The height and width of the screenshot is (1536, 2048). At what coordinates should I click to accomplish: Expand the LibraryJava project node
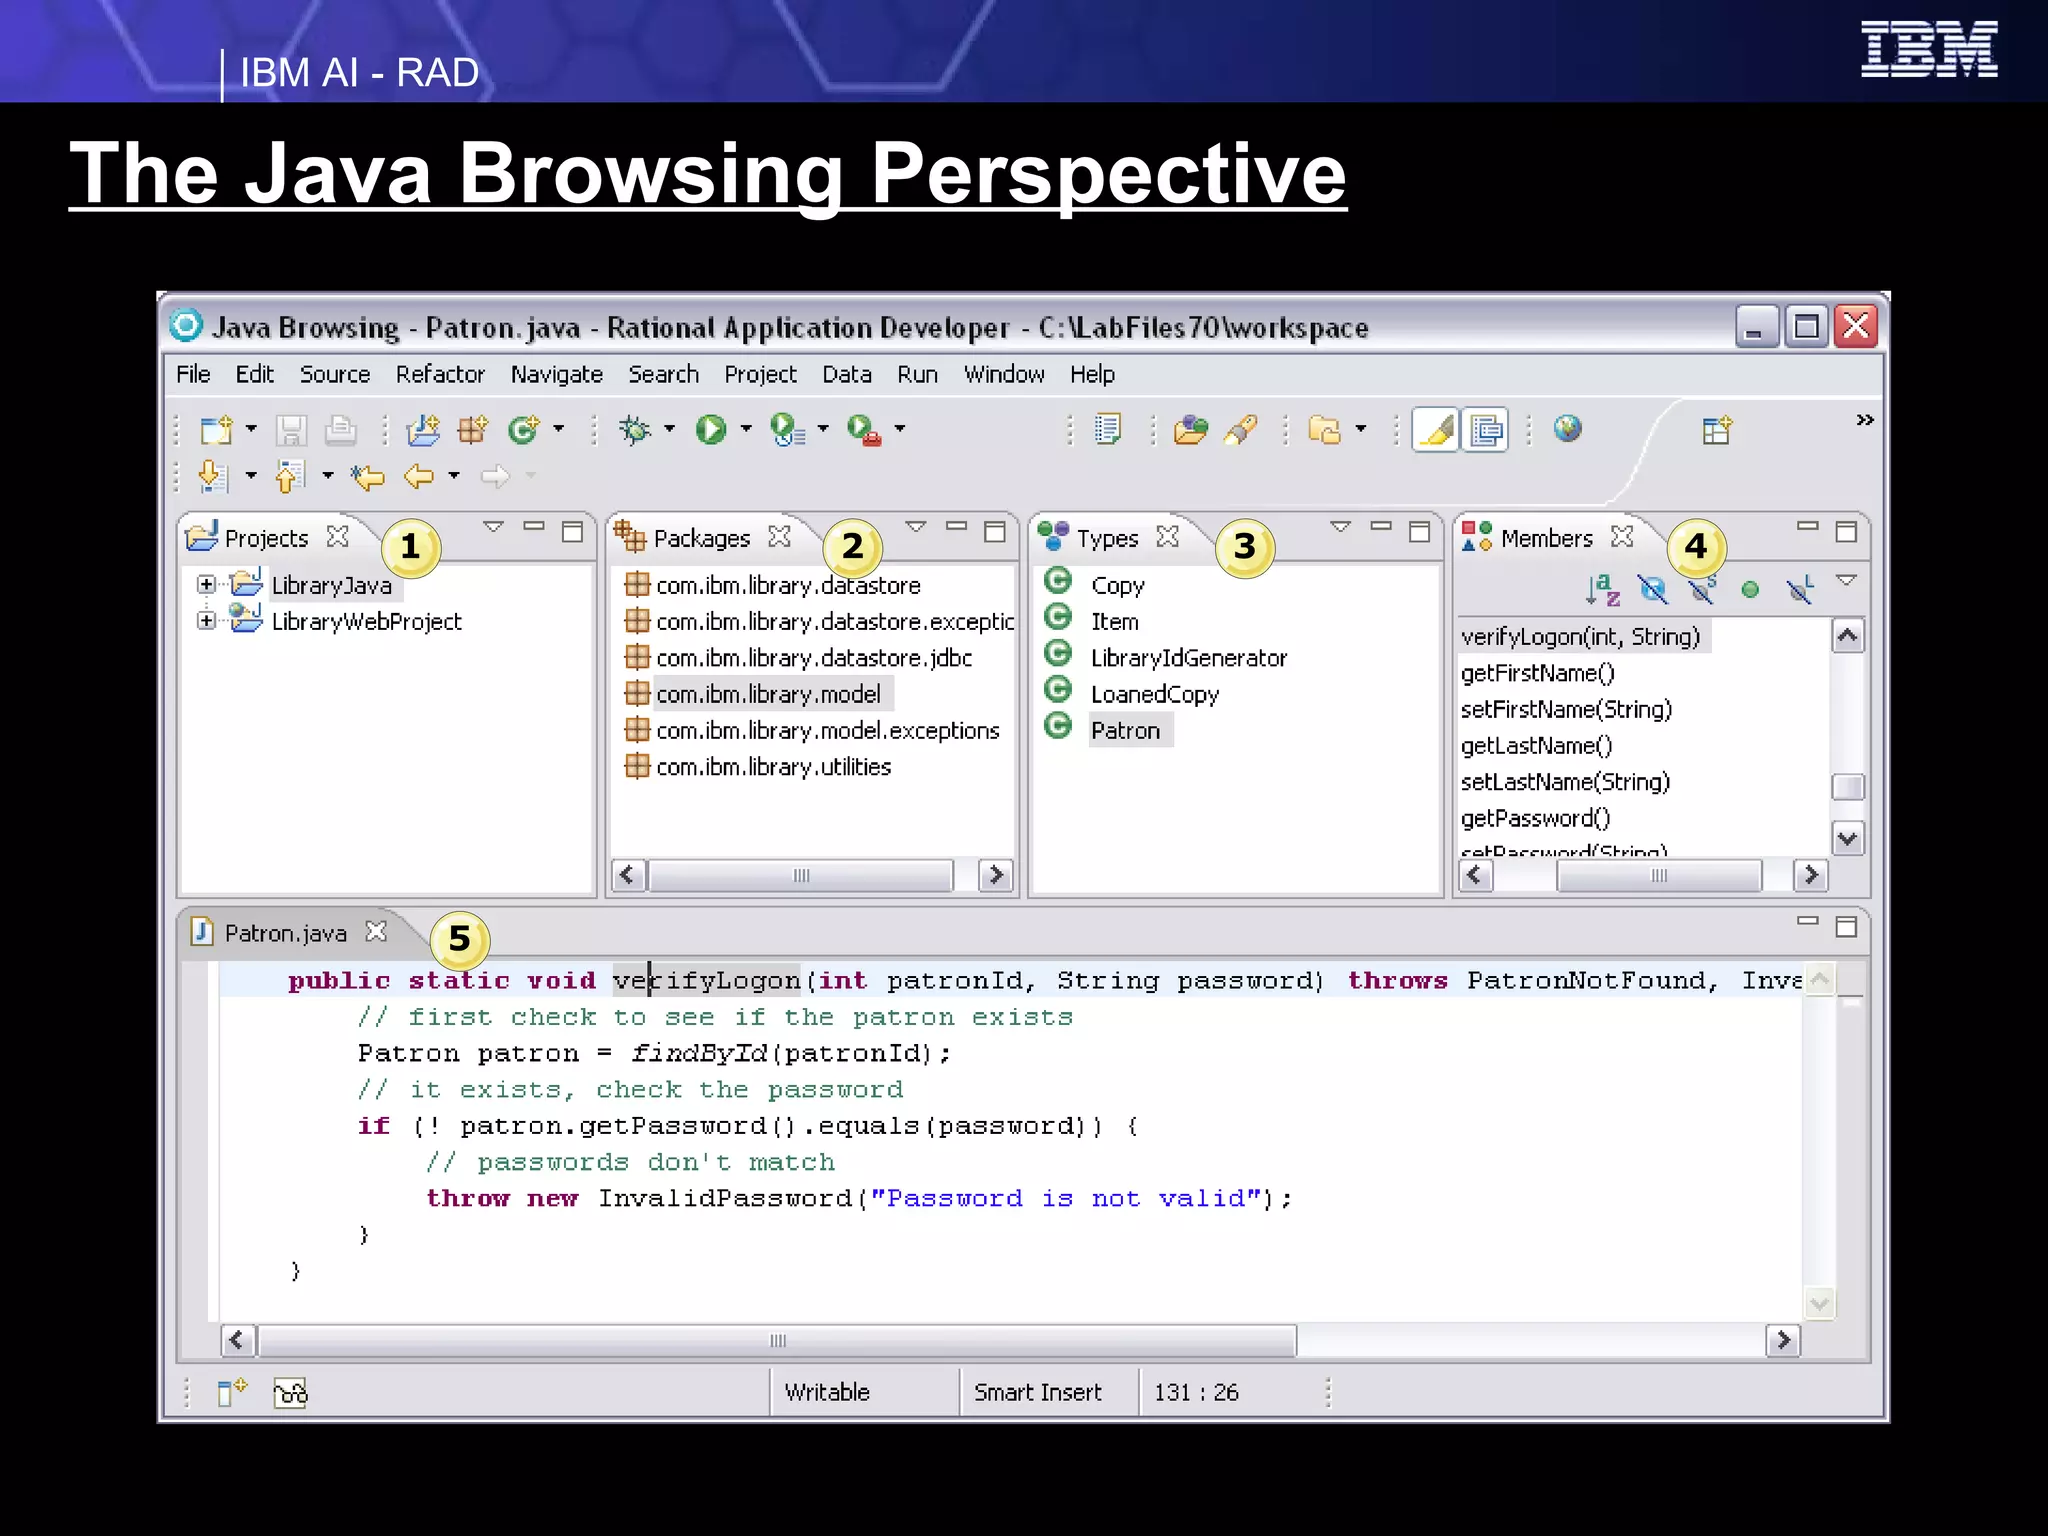[x=206, y=585]
